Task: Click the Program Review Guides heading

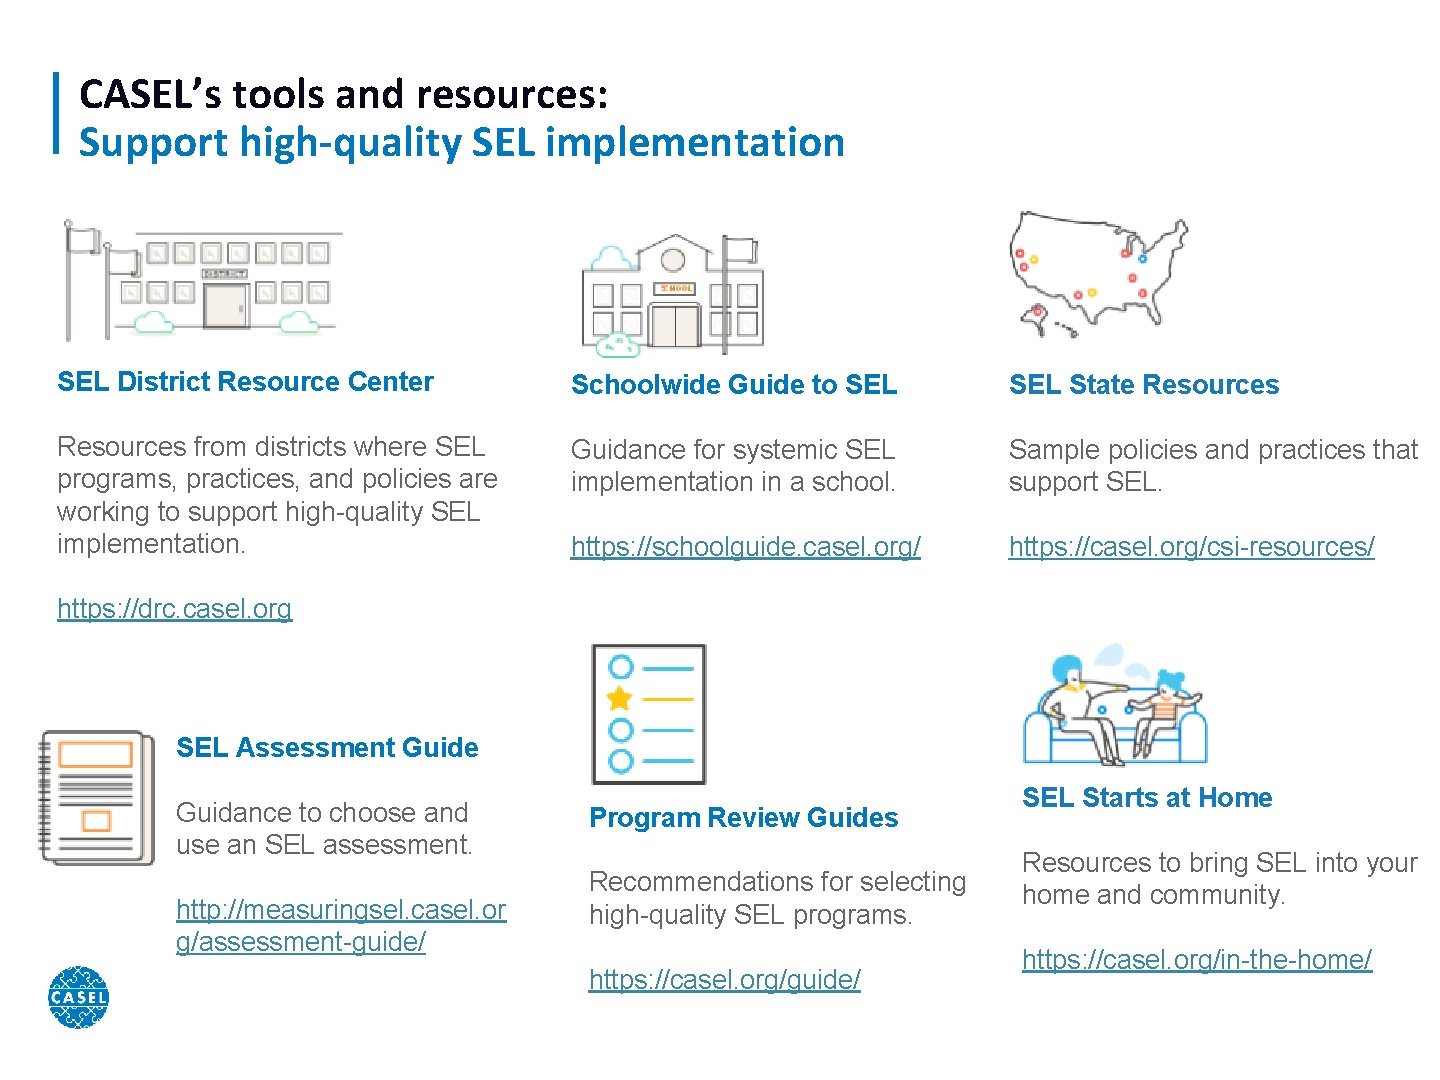Action: (744, 817)
